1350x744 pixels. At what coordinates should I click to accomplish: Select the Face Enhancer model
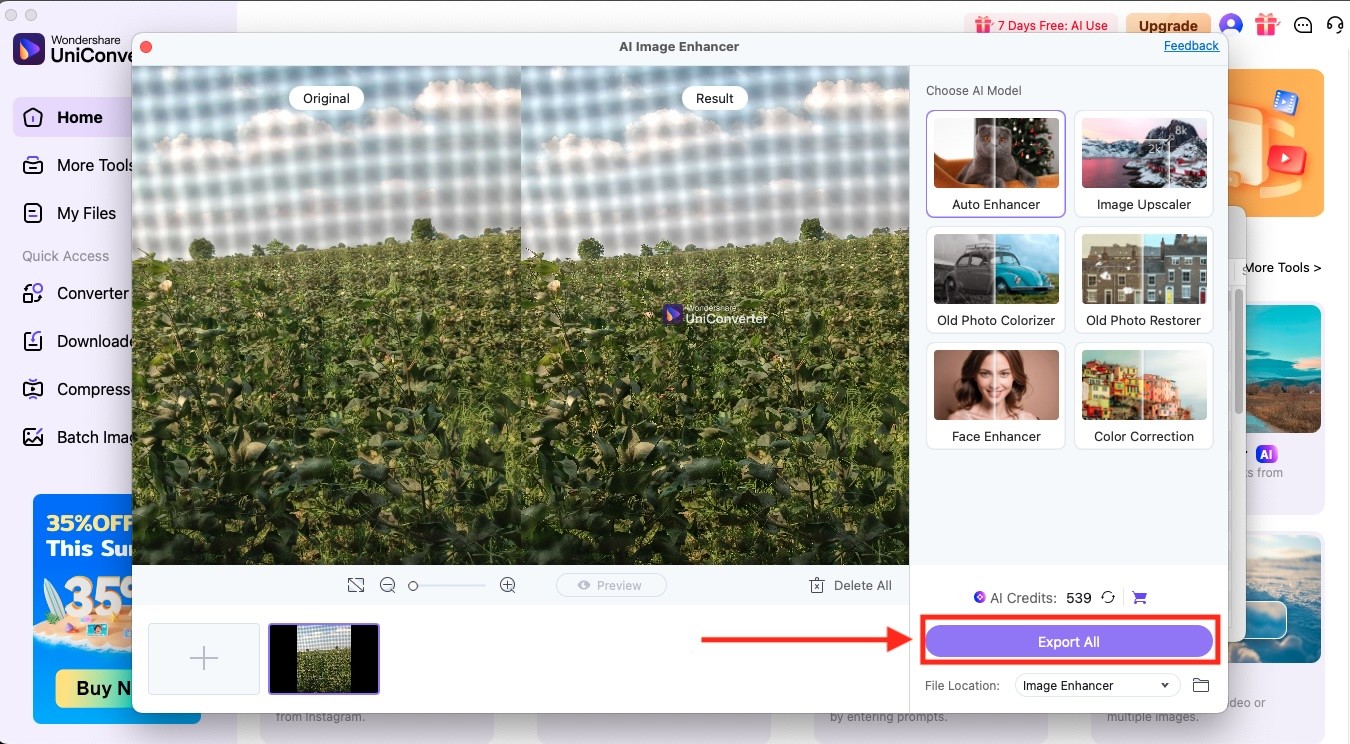(x=996, y=396)
